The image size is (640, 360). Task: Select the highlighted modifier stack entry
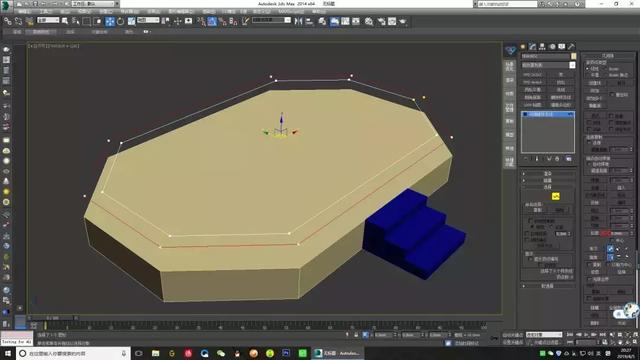click(548, 114)
